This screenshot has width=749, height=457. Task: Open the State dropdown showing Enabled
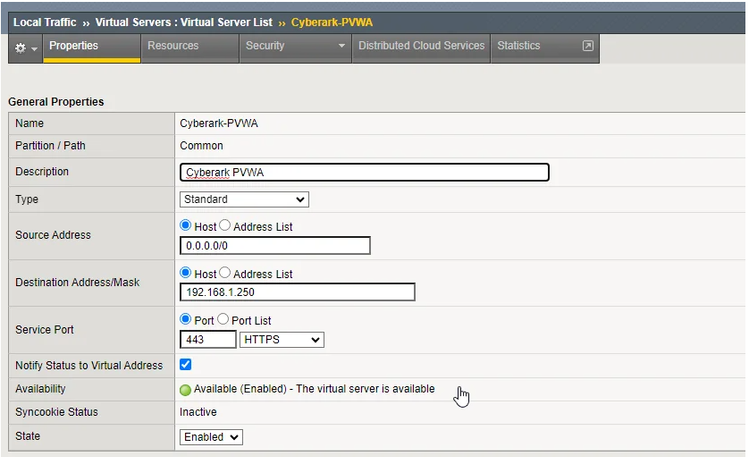point(211,437)
